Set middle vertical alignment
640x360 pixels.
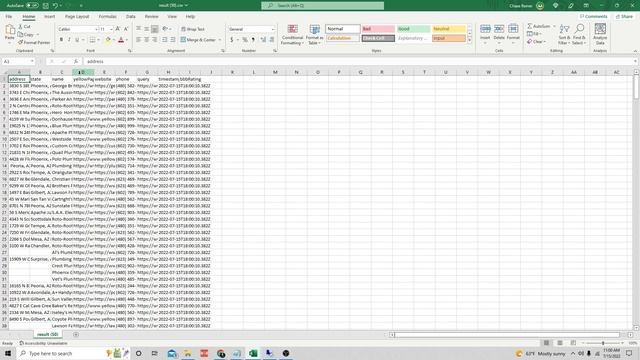click(x=147, y=29)
